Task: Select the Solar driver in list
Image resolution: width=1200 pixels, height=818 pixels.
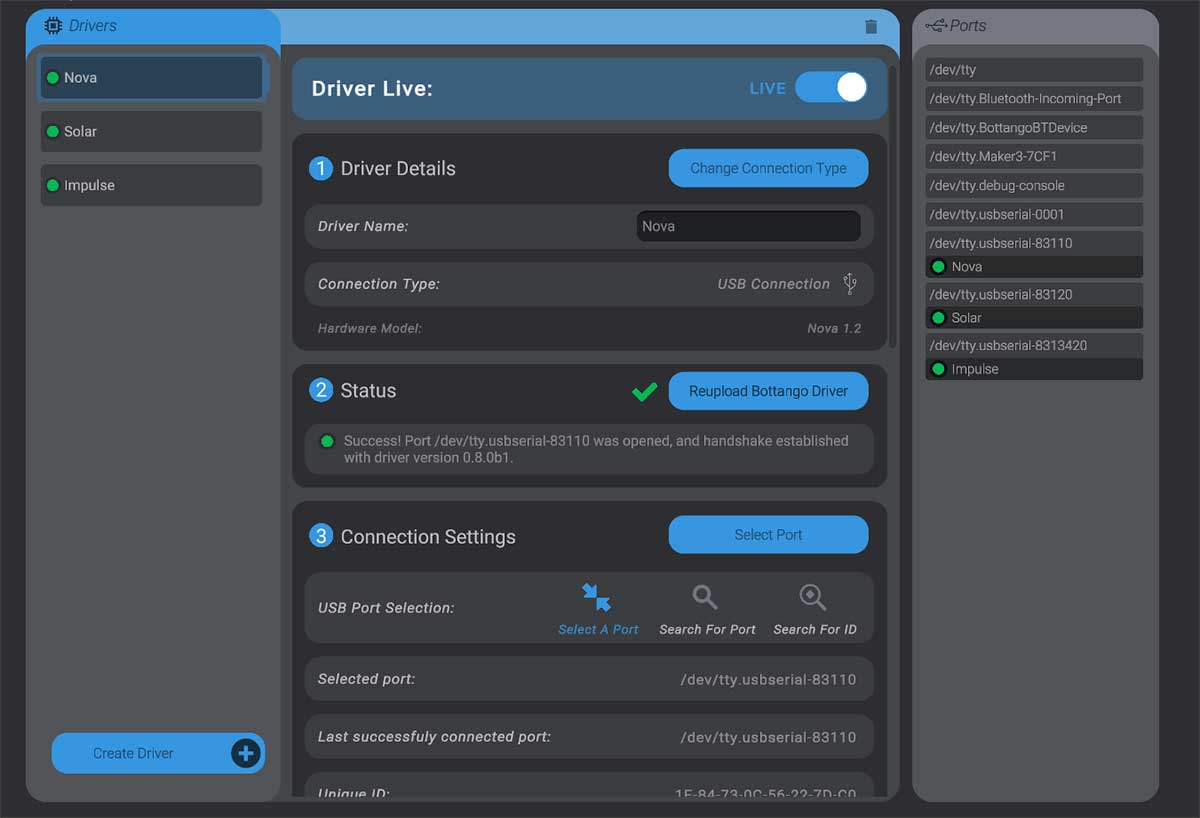Action: coord(151,131)
